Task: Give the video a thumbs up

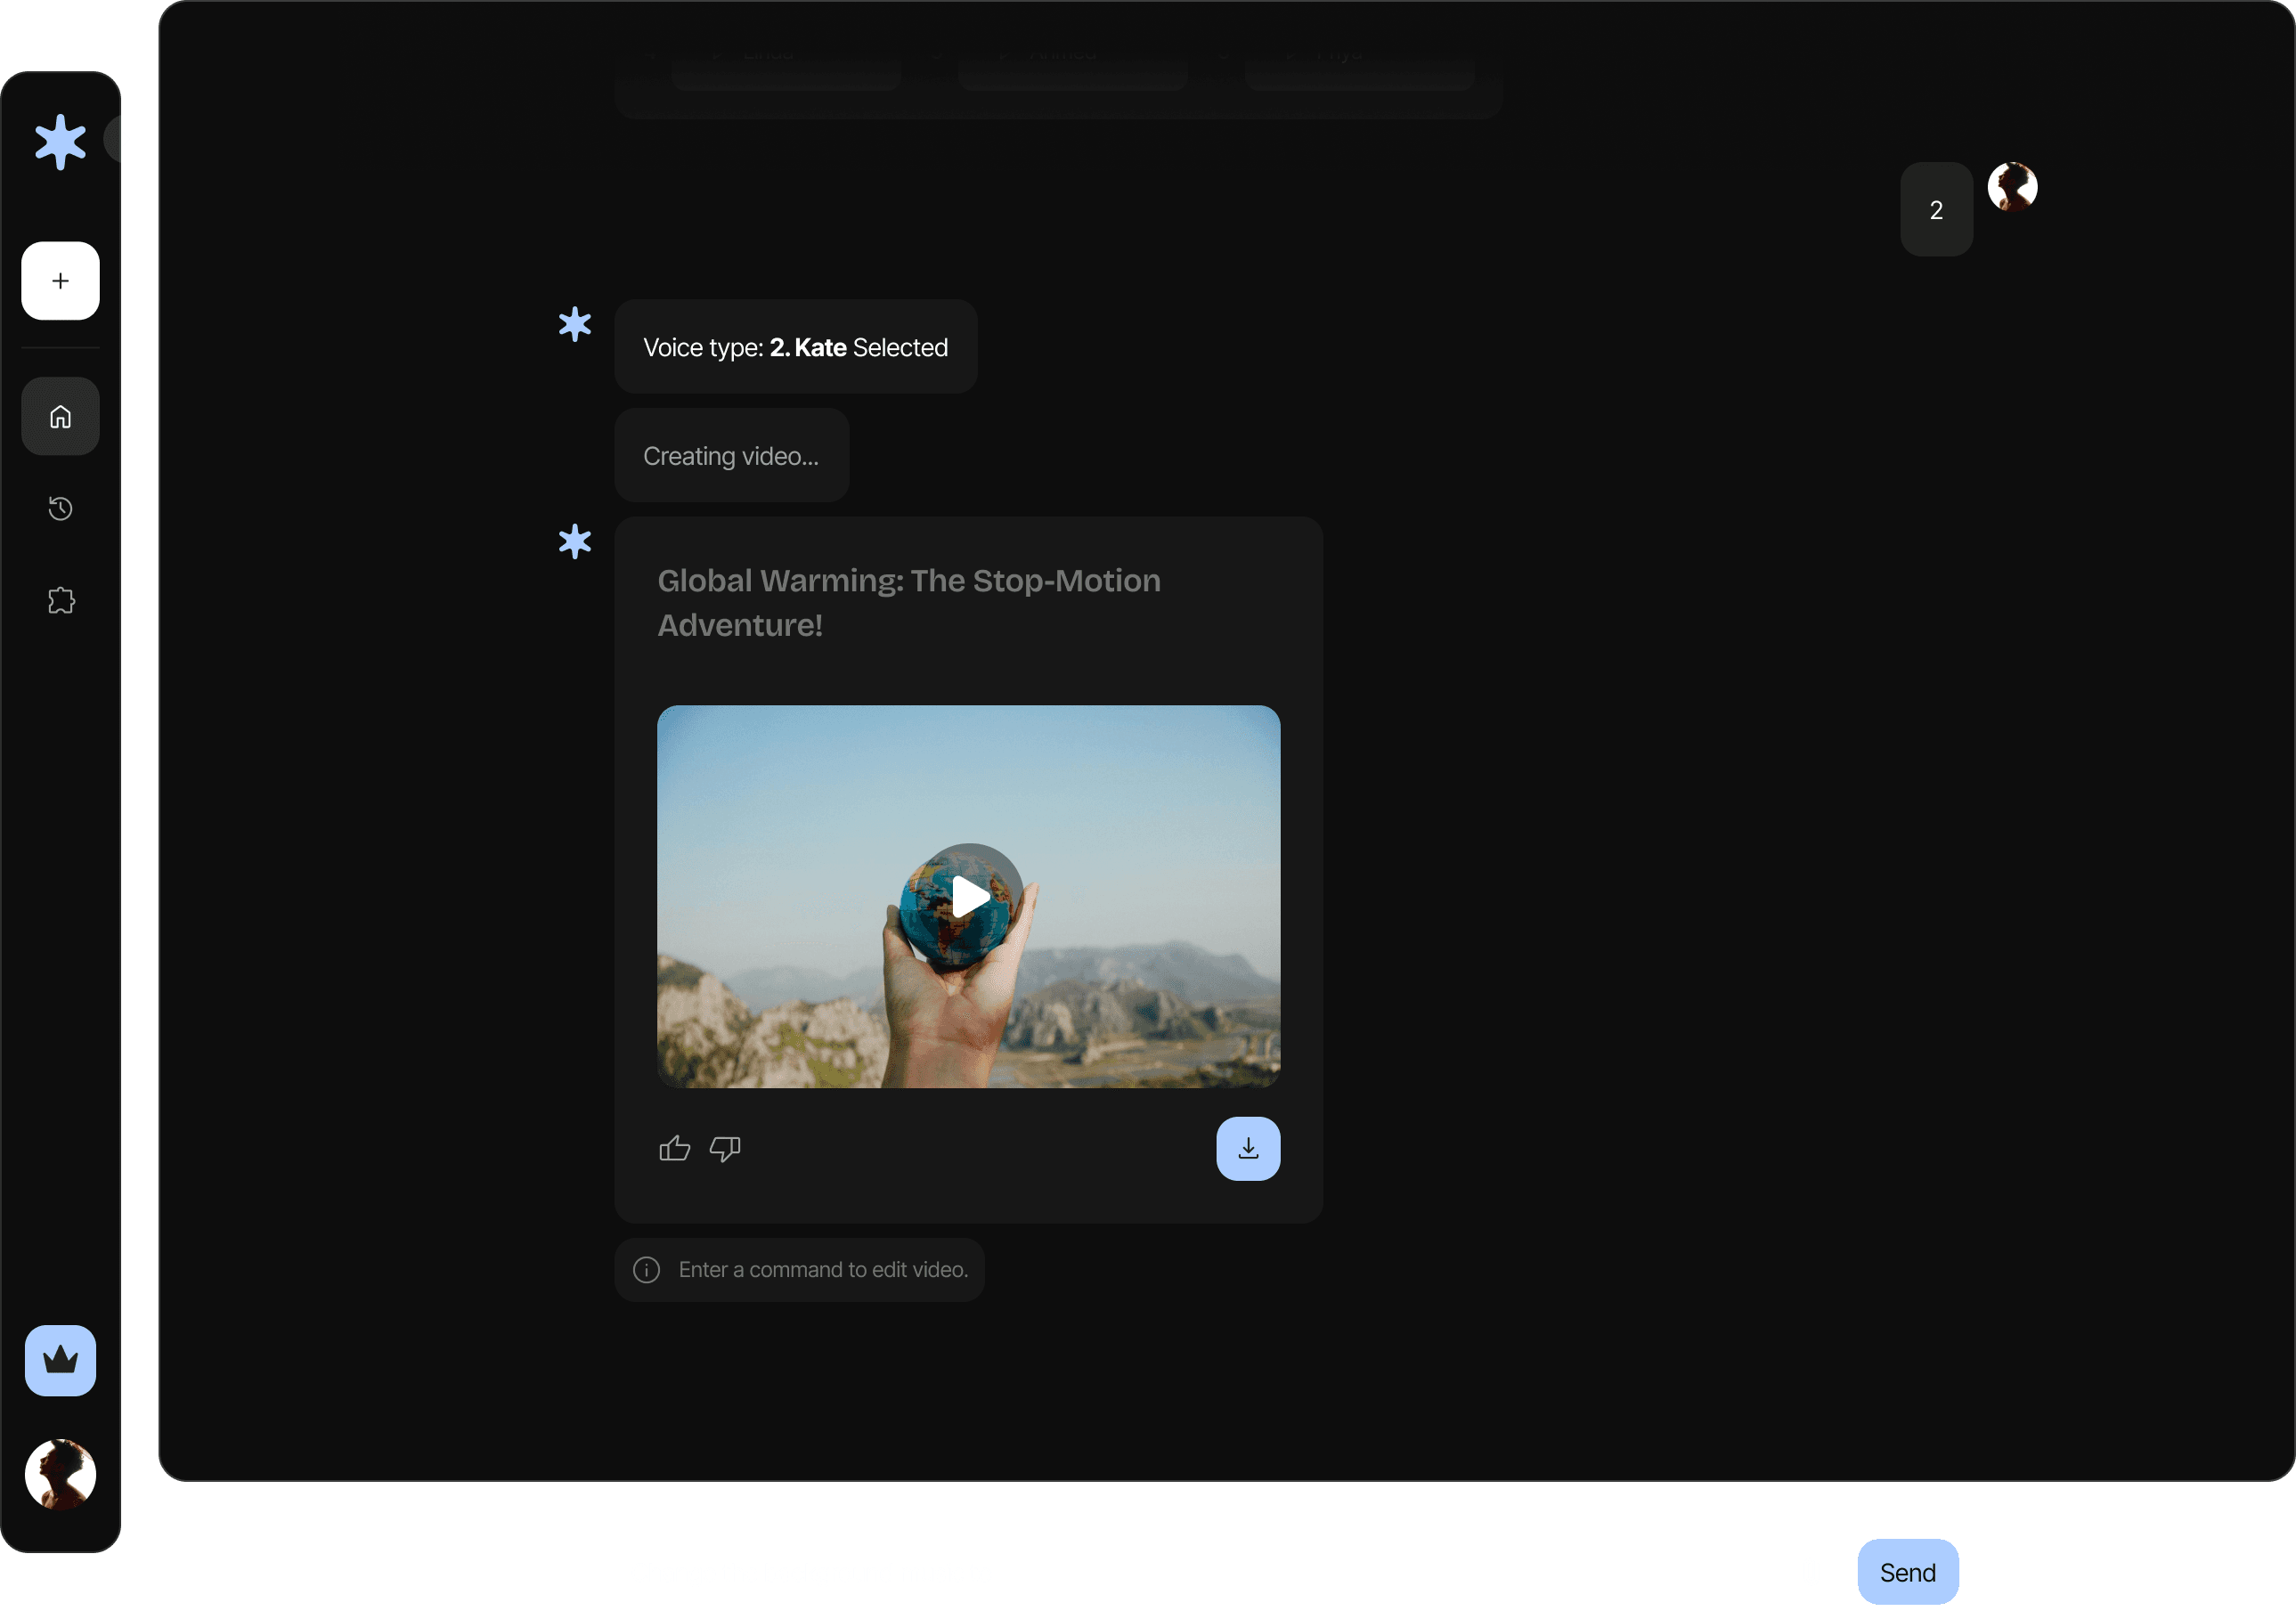Action: [x=674, y=1148]
